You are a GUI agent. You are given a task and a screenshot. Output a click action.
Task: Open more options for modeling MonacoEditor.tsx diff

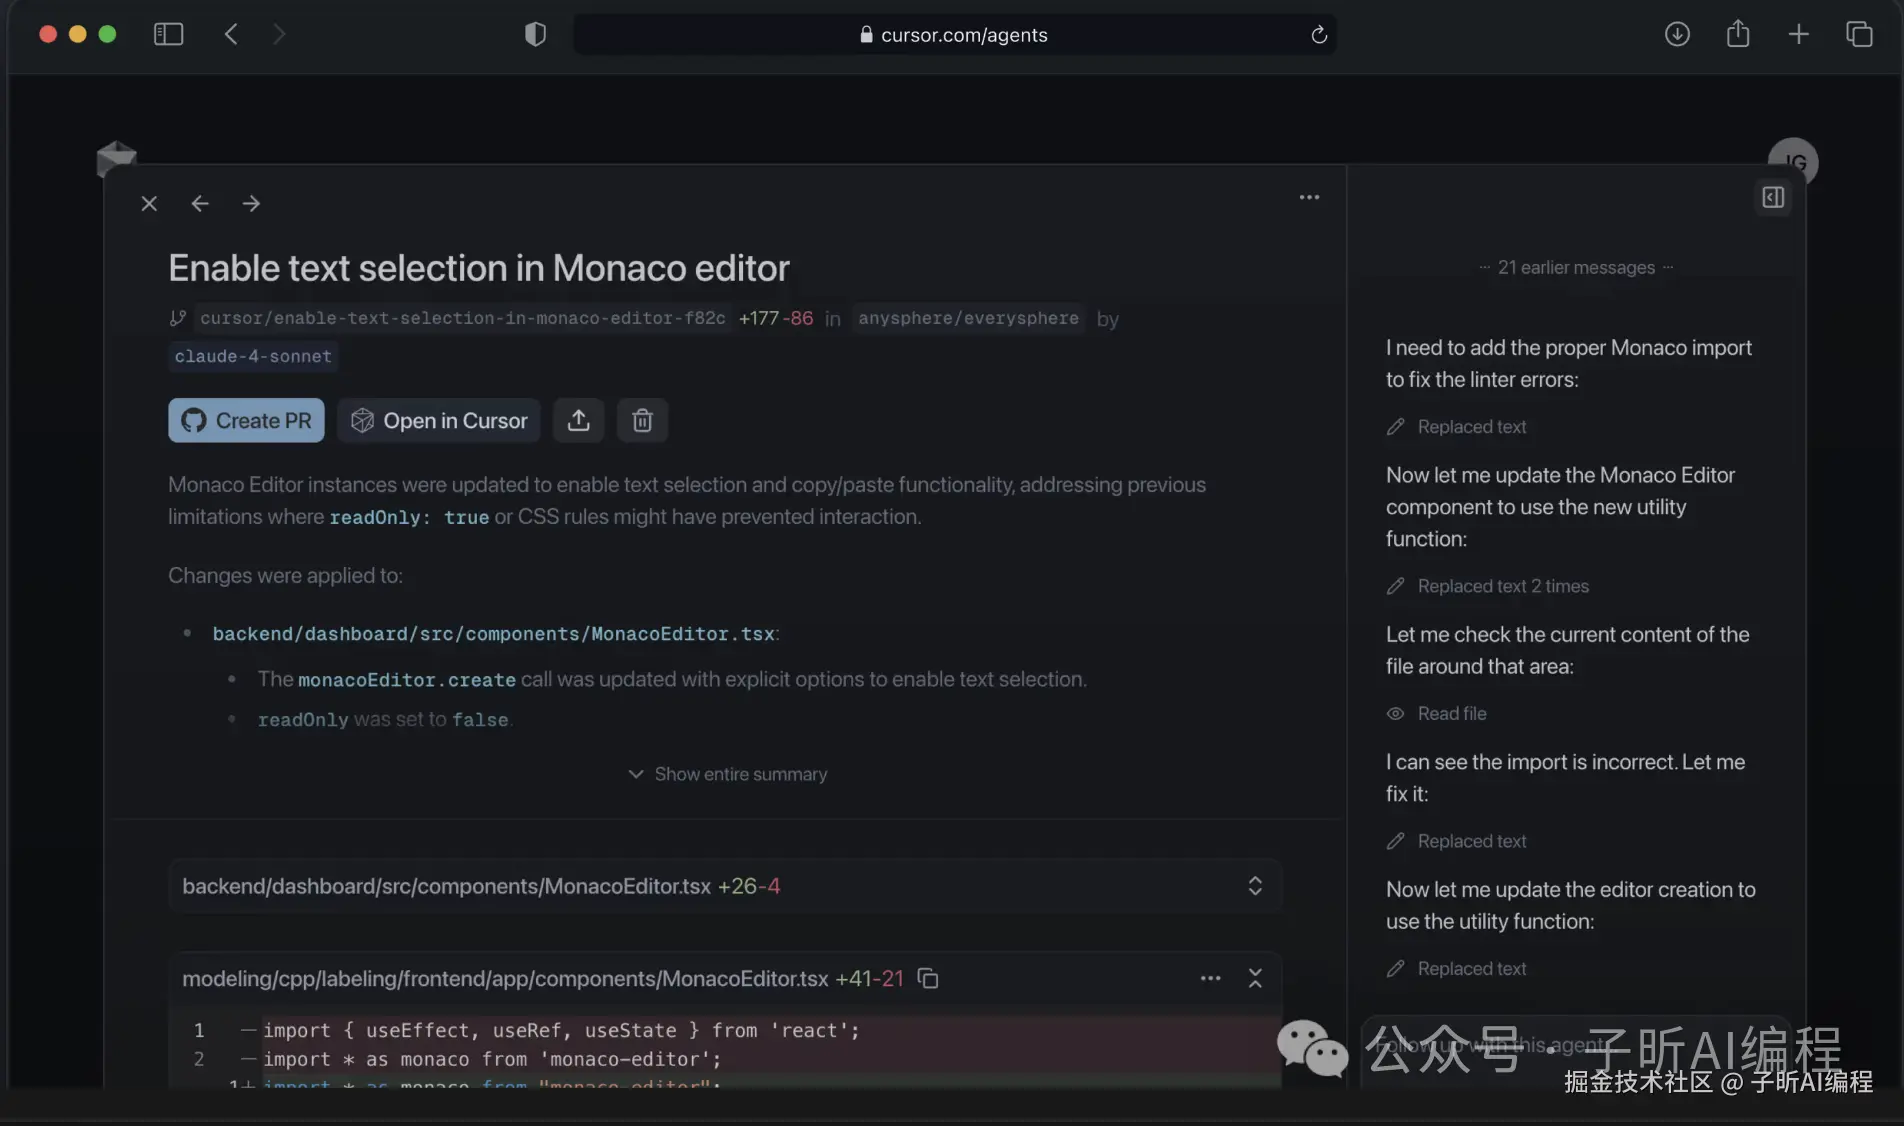point(1210,978)
